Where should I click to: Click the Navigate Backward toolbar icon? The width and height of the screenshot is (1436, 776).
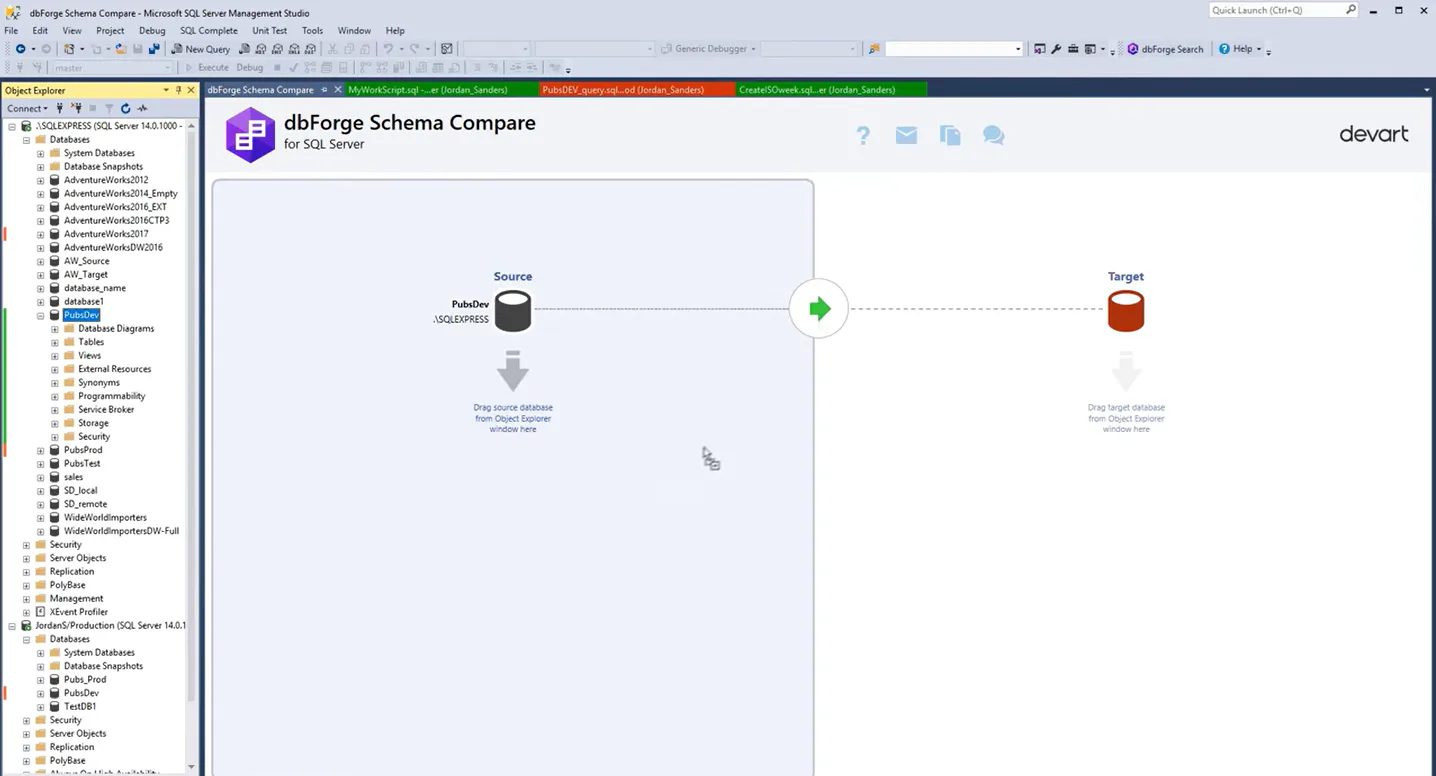click(20, 49)
